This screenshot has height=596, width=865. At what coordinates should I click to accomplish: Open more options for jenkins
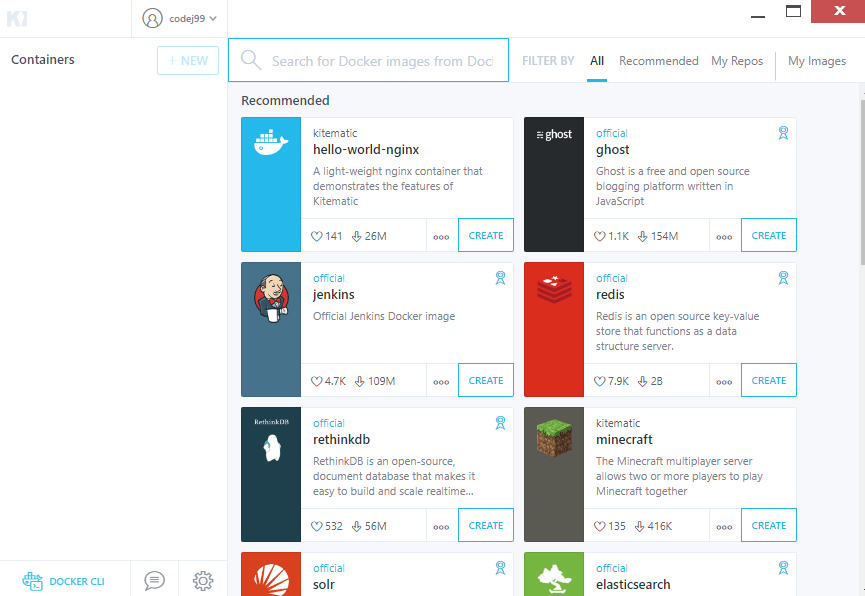pos(441,382)
